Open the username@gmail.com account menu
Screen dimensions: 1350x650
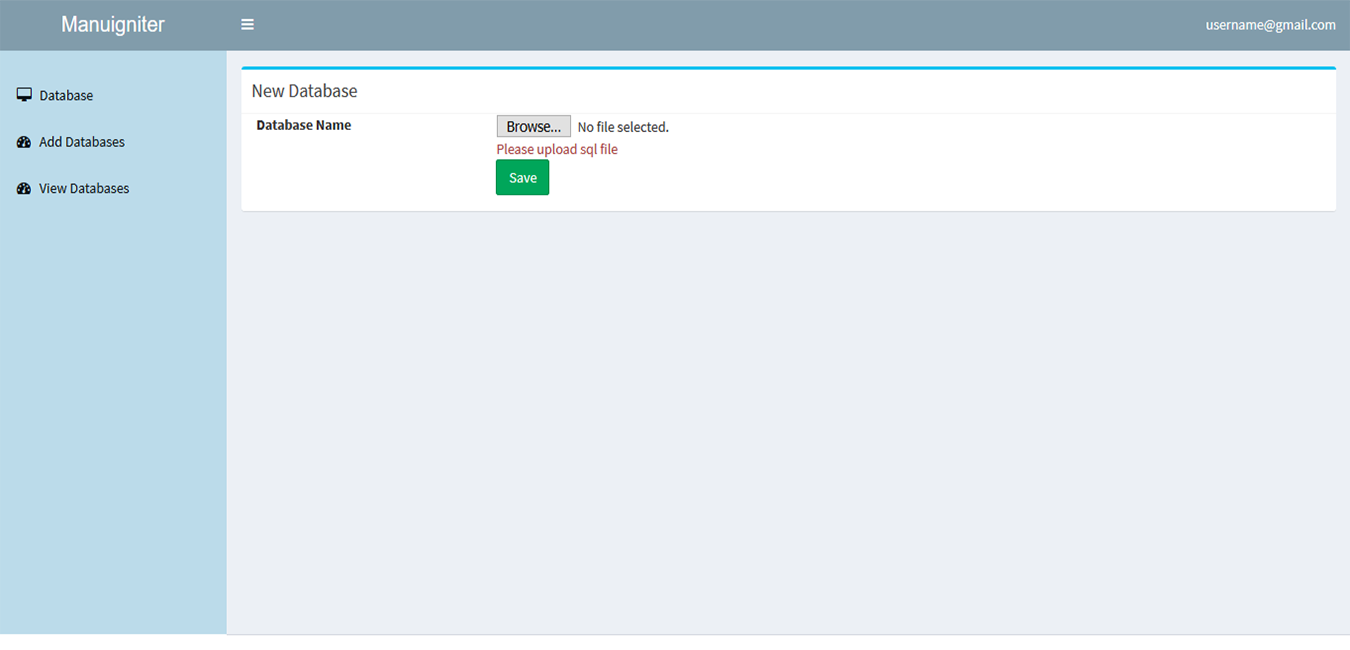tap(1270, 25)
